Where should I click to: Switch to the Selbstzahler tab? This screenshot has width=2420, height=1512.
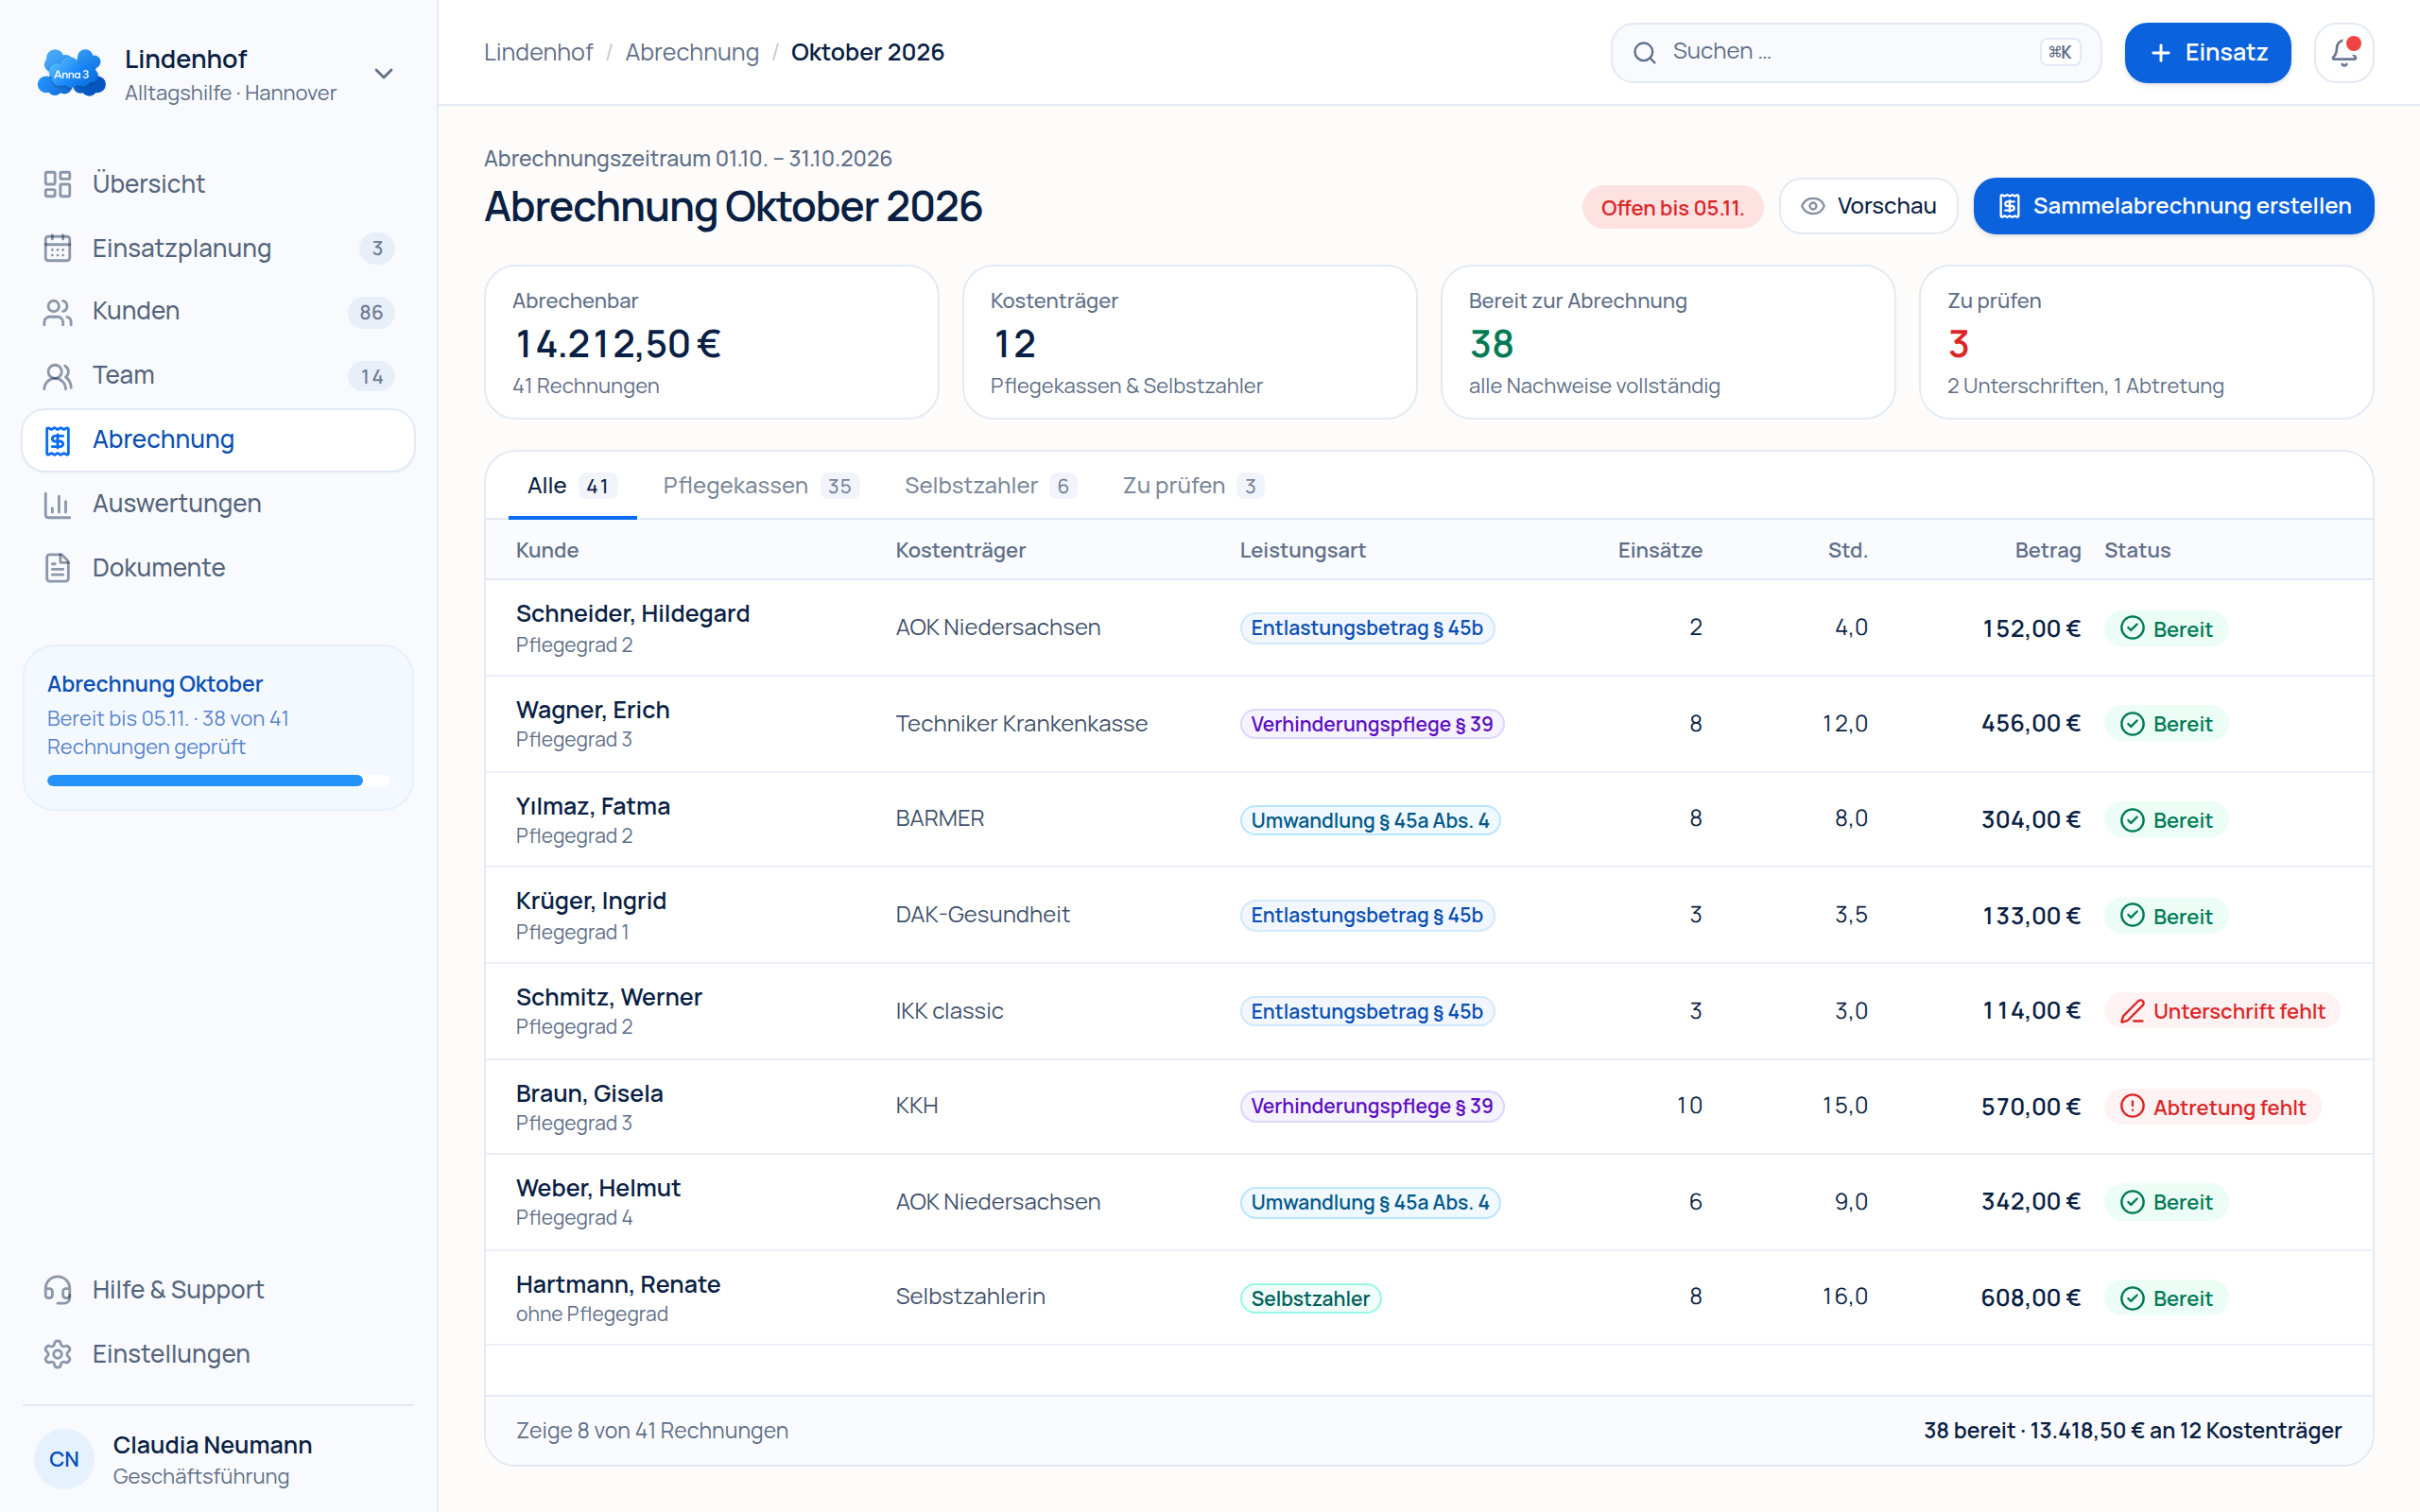990,486
